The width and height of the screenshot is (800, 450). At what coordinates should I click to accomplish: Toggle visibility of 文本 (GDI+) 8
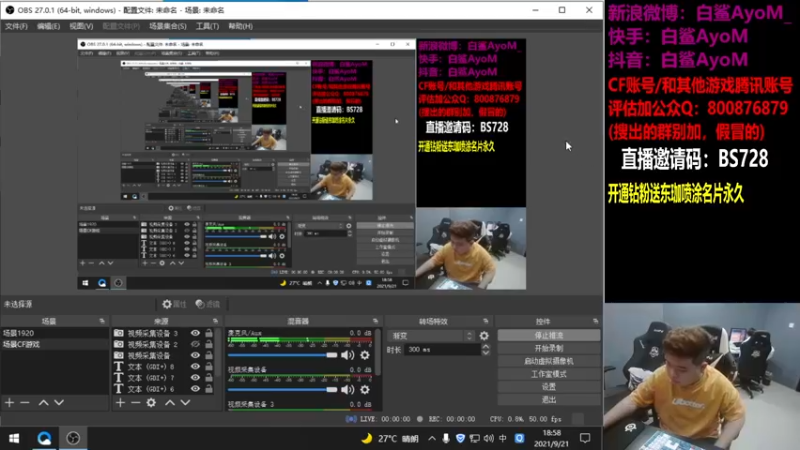click(x=195, y=366)
